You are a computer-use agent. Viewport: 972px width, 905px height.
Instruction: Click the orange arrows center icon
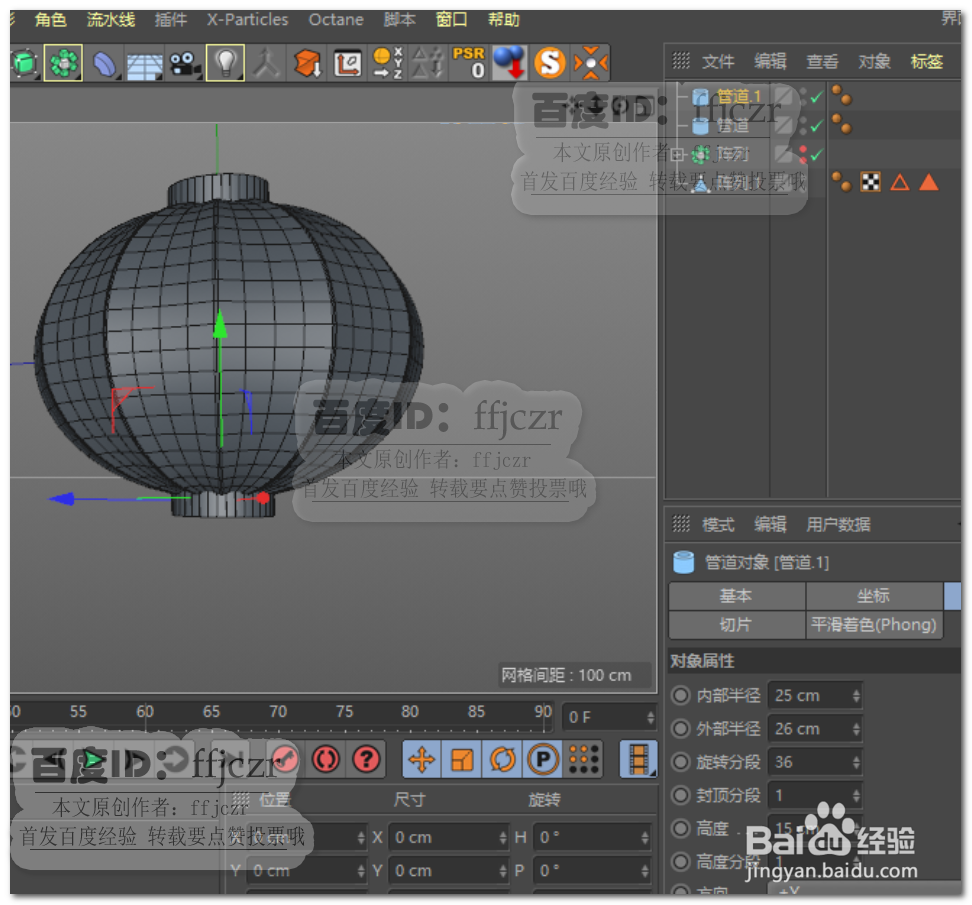590,63
